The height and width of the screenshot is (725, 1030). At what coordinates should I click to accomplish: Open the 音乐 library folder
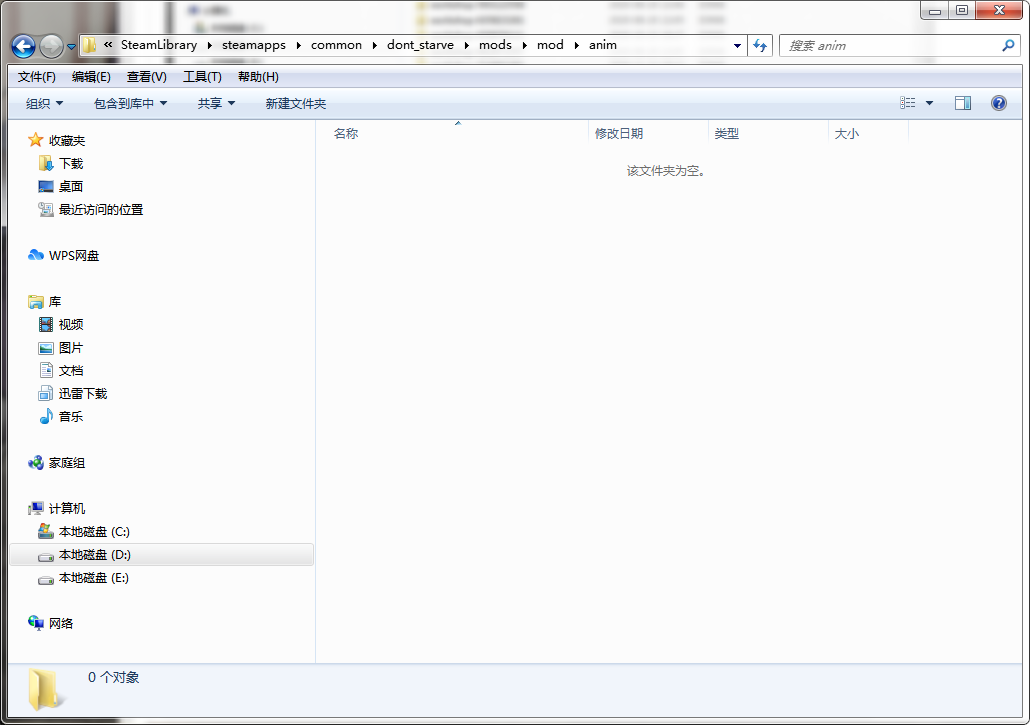70,417
